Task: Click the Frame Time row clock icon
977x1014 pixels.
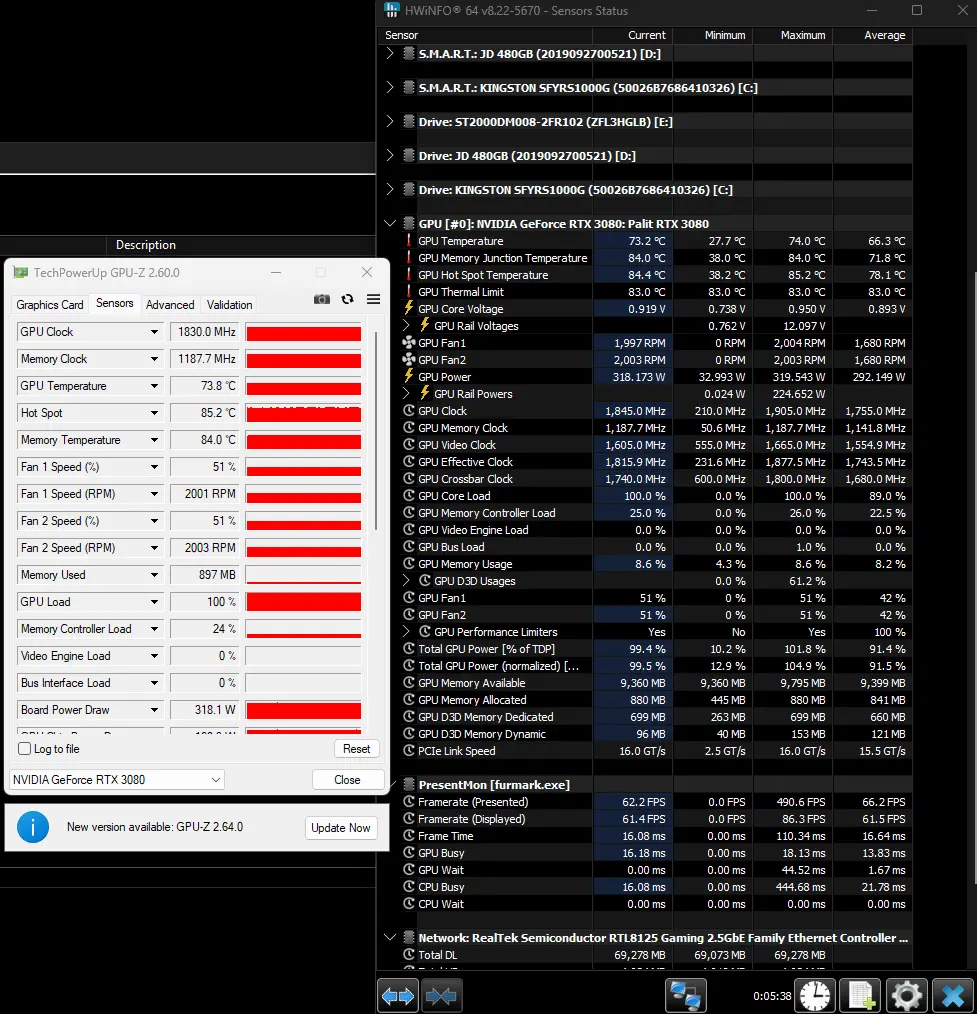Action: pos(409,836)
